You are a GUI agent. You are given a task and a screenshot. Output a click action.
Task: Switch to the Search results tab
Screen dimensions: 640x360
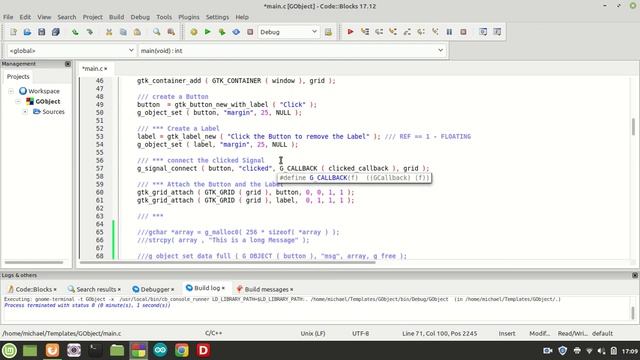(x=94, y=289)
